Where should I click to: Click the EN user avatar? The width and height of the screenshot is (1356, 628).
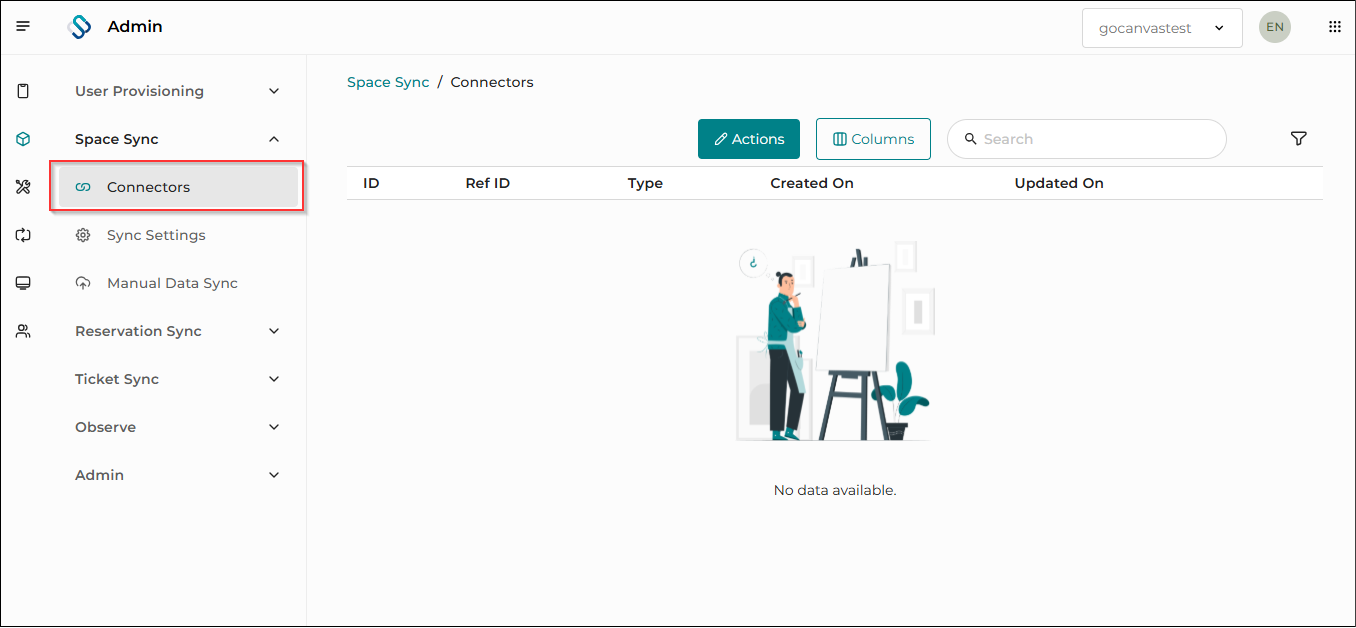point(1274,27)
